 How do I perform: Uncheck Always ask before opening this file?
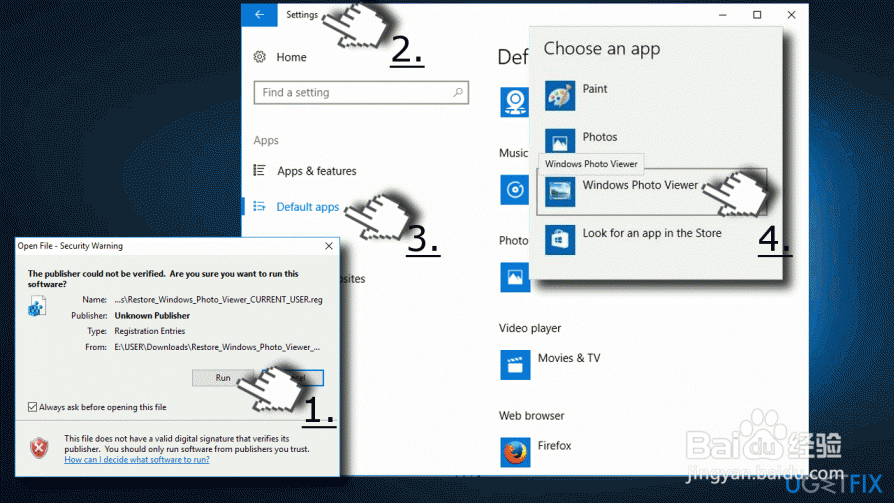coord(32,407)
